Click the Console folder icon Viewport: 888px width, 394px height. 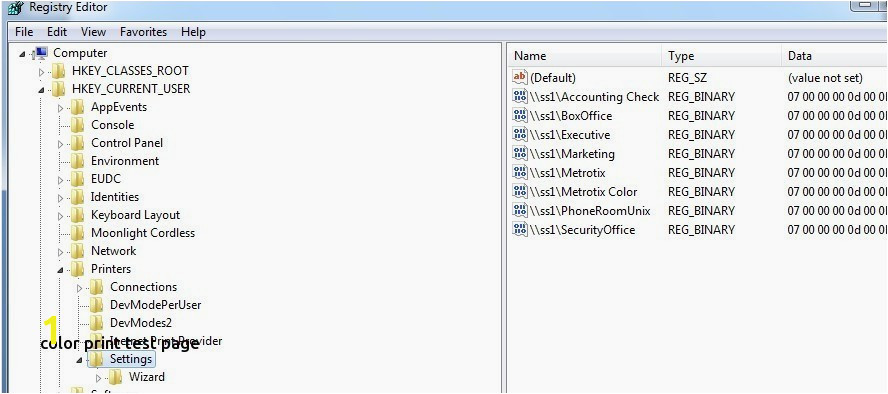pos(78,125)
